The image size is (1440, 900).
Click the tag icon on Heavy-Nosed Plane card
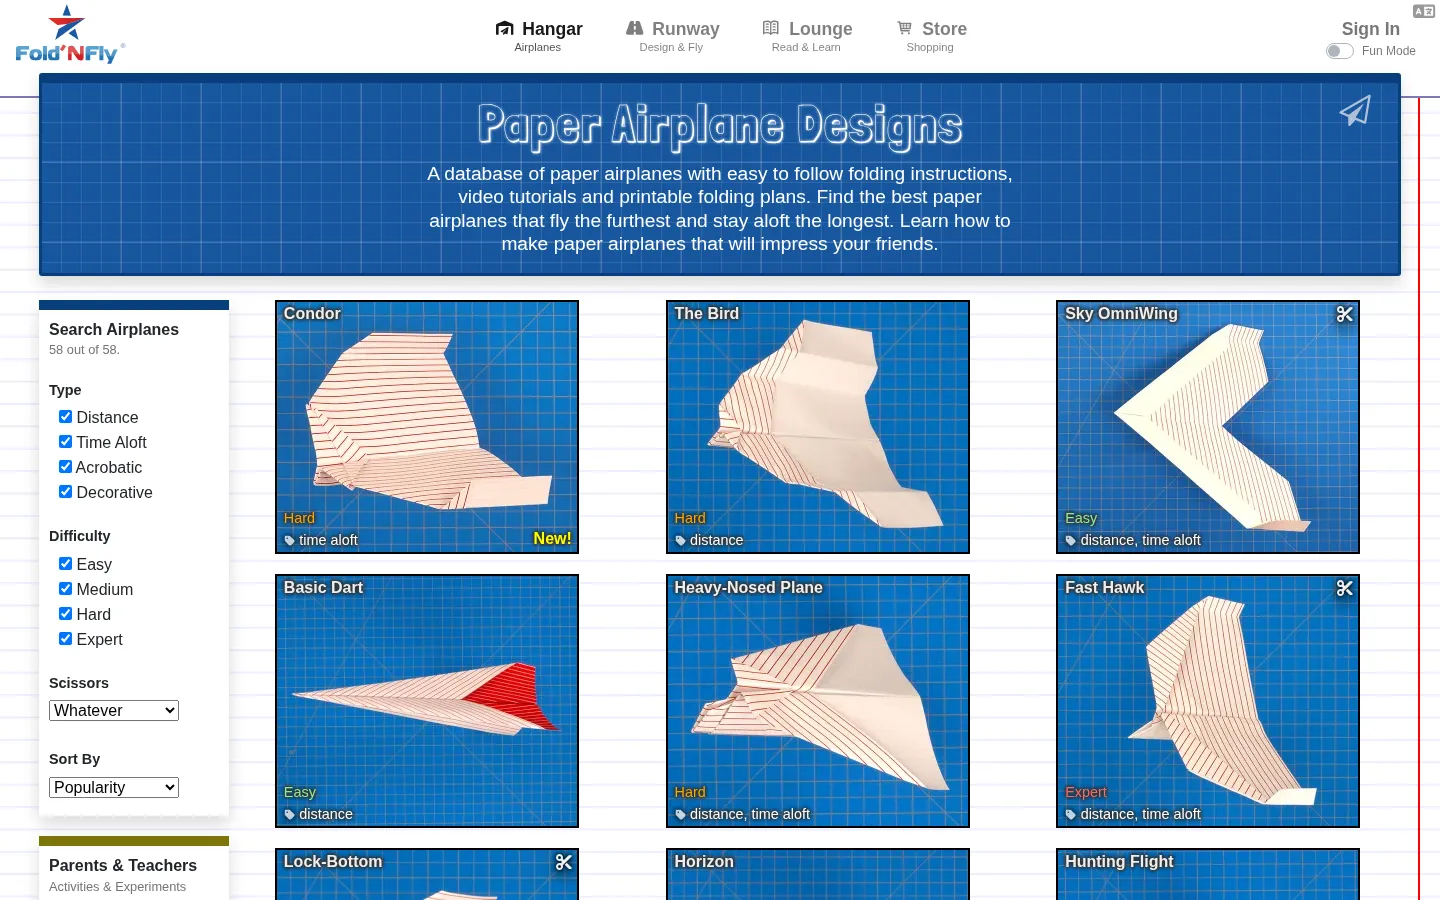[x=680, y=815]
